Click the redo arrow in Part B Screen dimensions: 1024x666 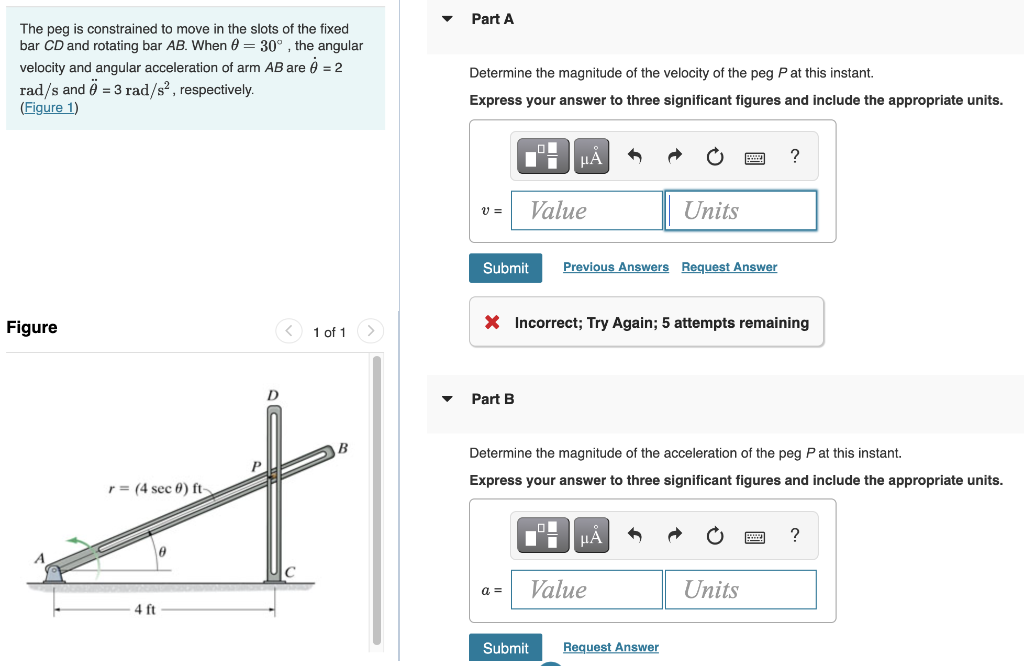coord(674,534)
